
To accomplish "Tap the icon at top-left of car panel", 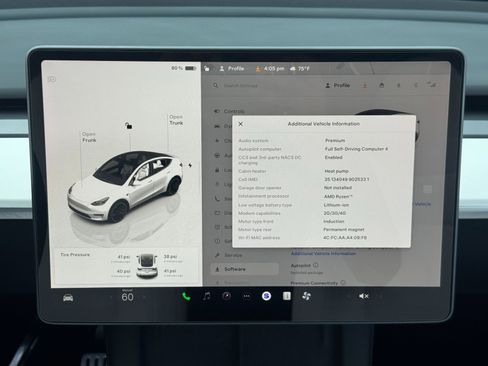I will [52, 79].
